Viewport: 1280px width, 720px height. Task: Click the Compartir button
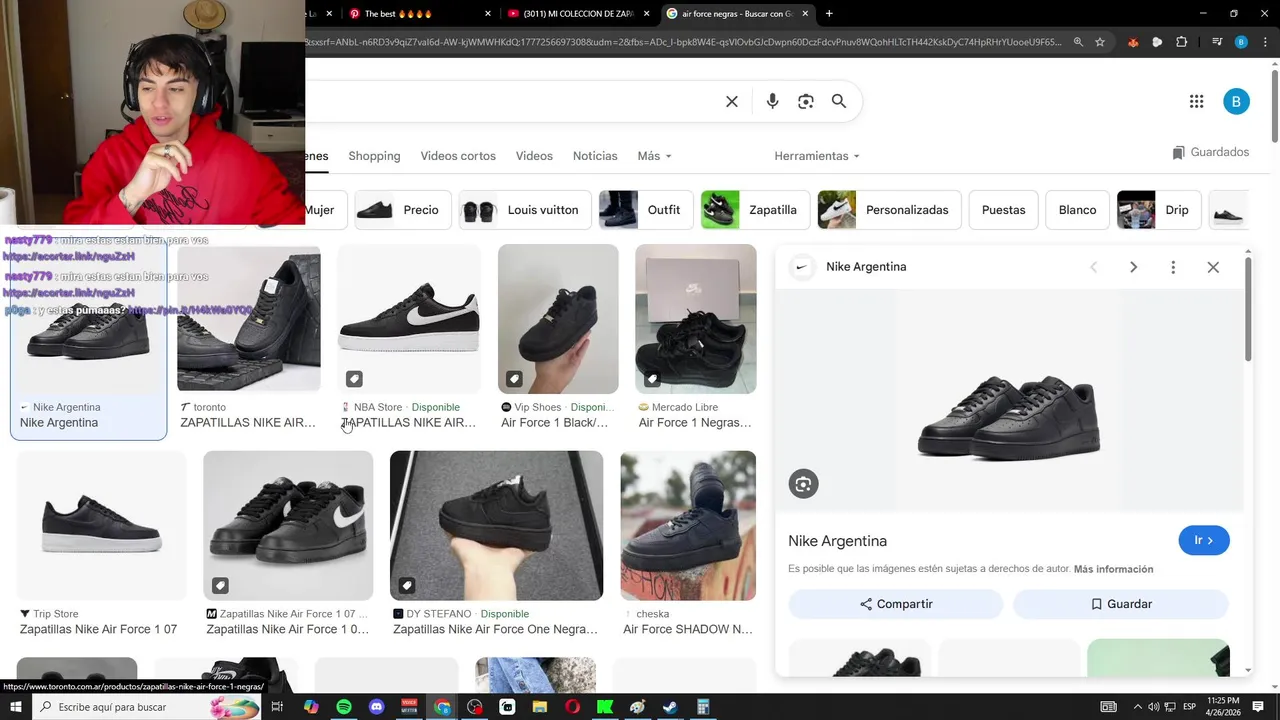point(896,604)
